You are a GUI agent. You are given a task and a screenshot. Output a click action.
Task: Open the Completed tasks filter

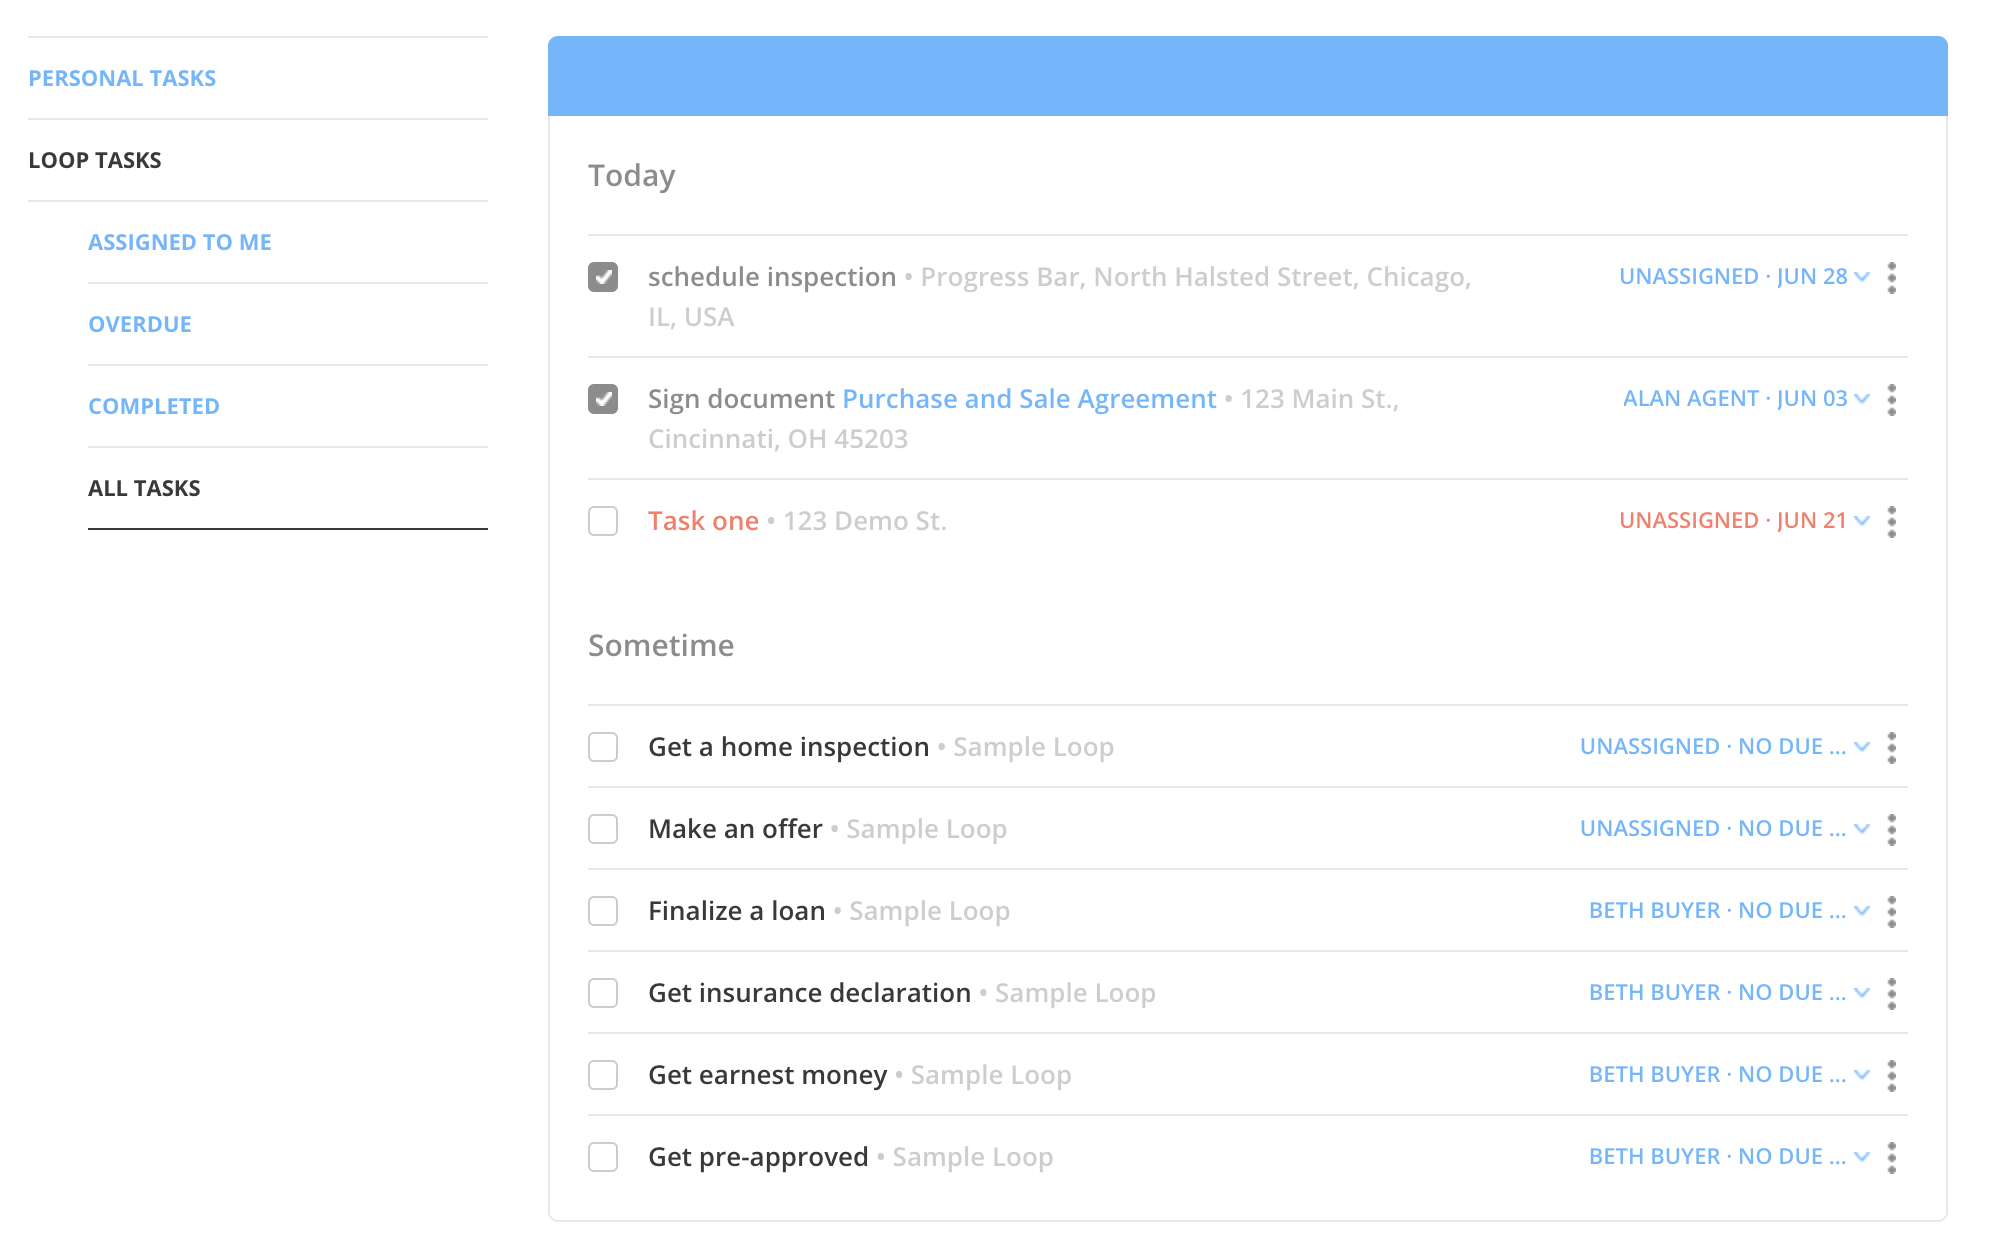(154, 406)
